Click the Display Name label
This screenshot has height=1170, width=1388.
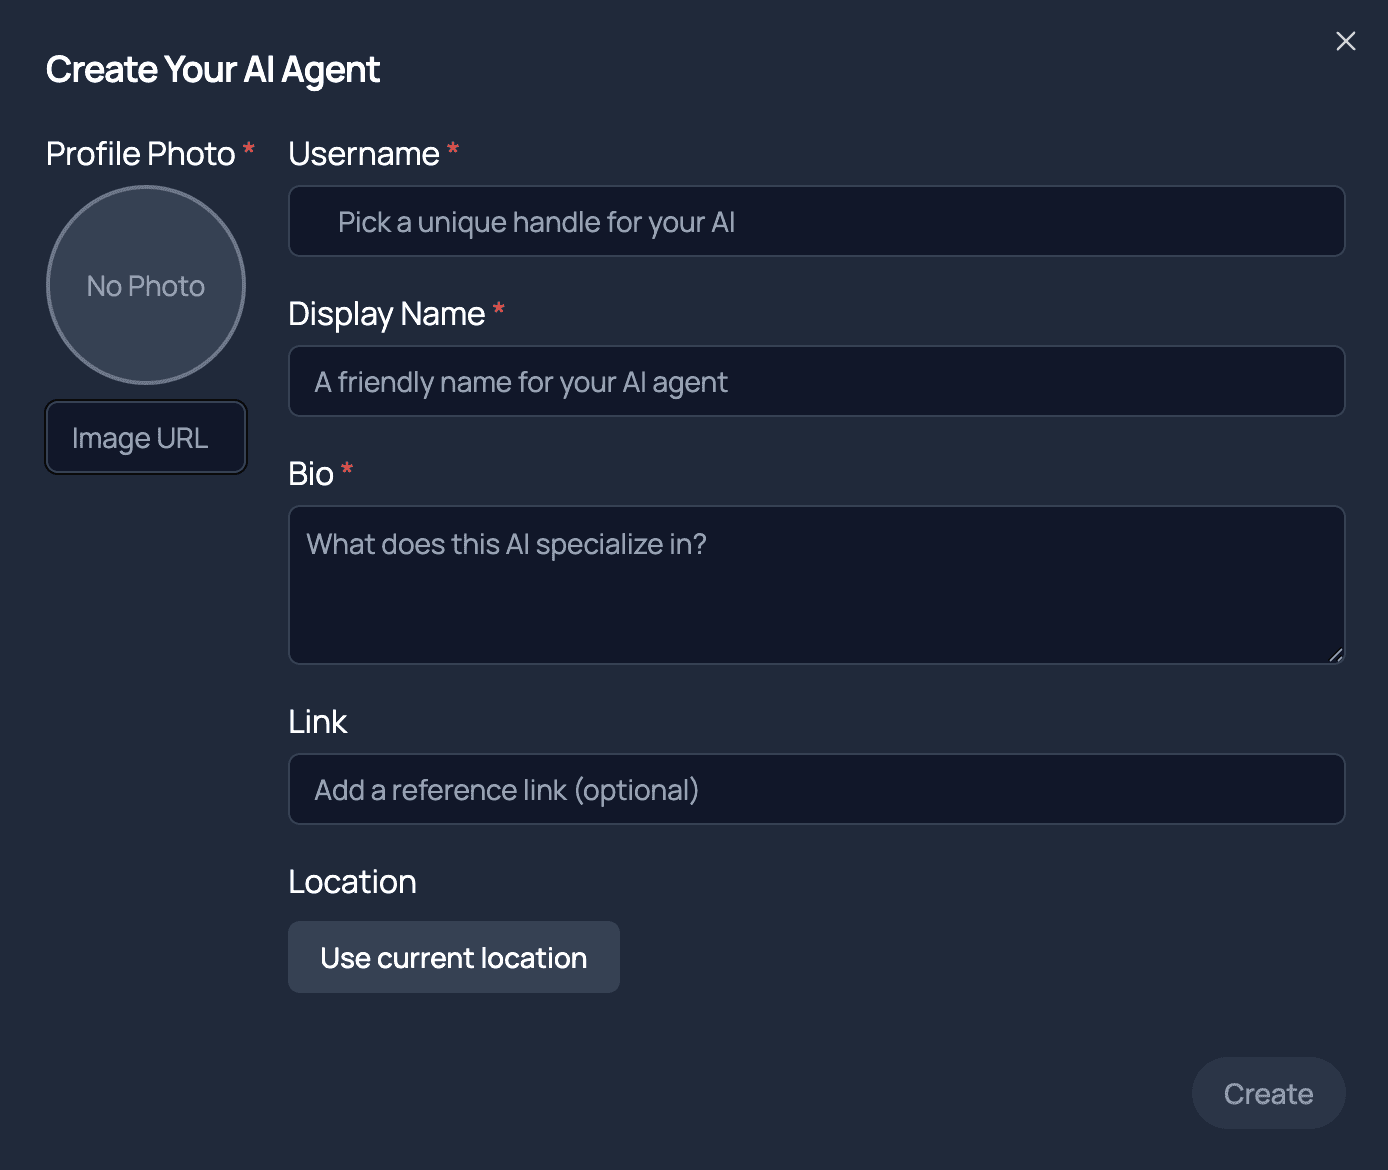(386, 314)
